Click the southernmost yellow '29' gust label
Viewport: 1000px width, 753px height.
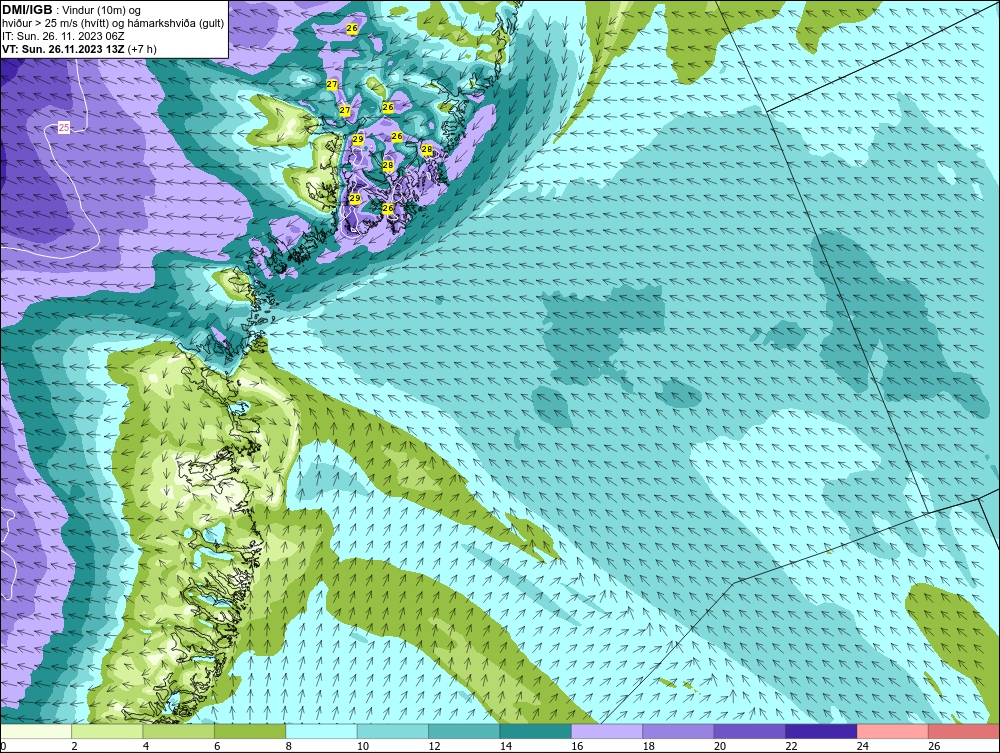tap(355, 198)
